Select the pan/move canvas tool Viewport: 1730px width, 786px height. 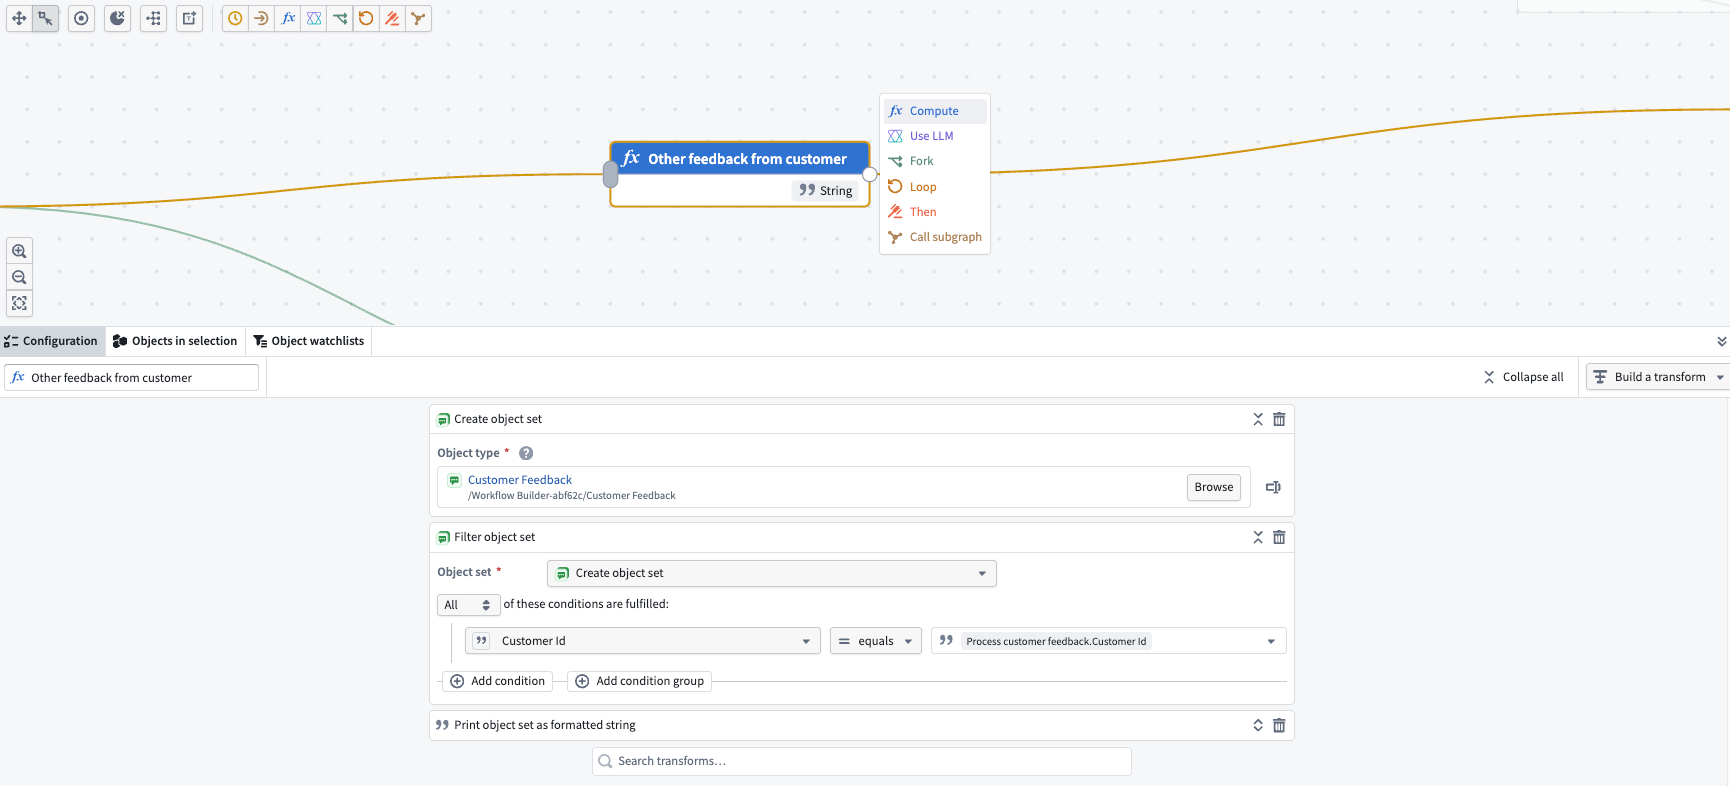[x=19, y=18]
